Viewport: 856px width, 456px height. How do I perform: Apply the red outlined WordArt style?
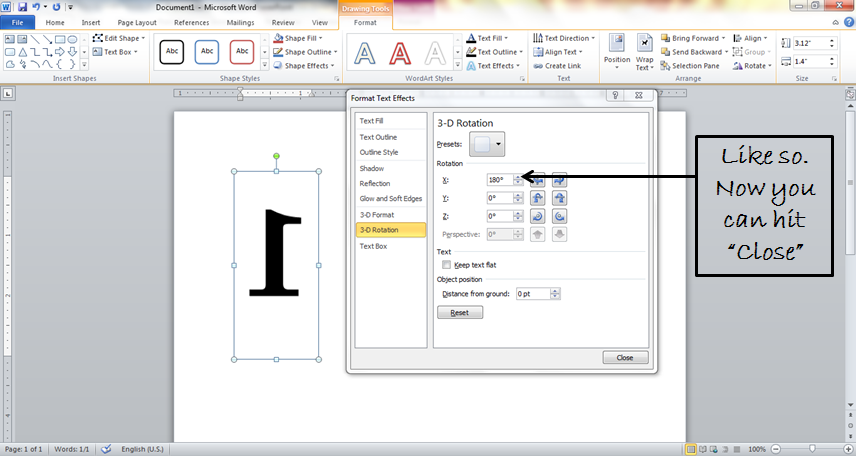point(399,52)
